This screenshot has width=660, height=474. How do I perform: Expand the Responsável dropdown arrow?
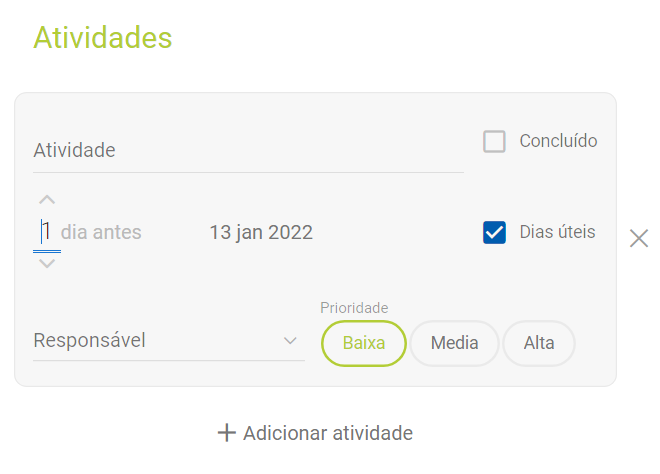[x=291, y=341]
